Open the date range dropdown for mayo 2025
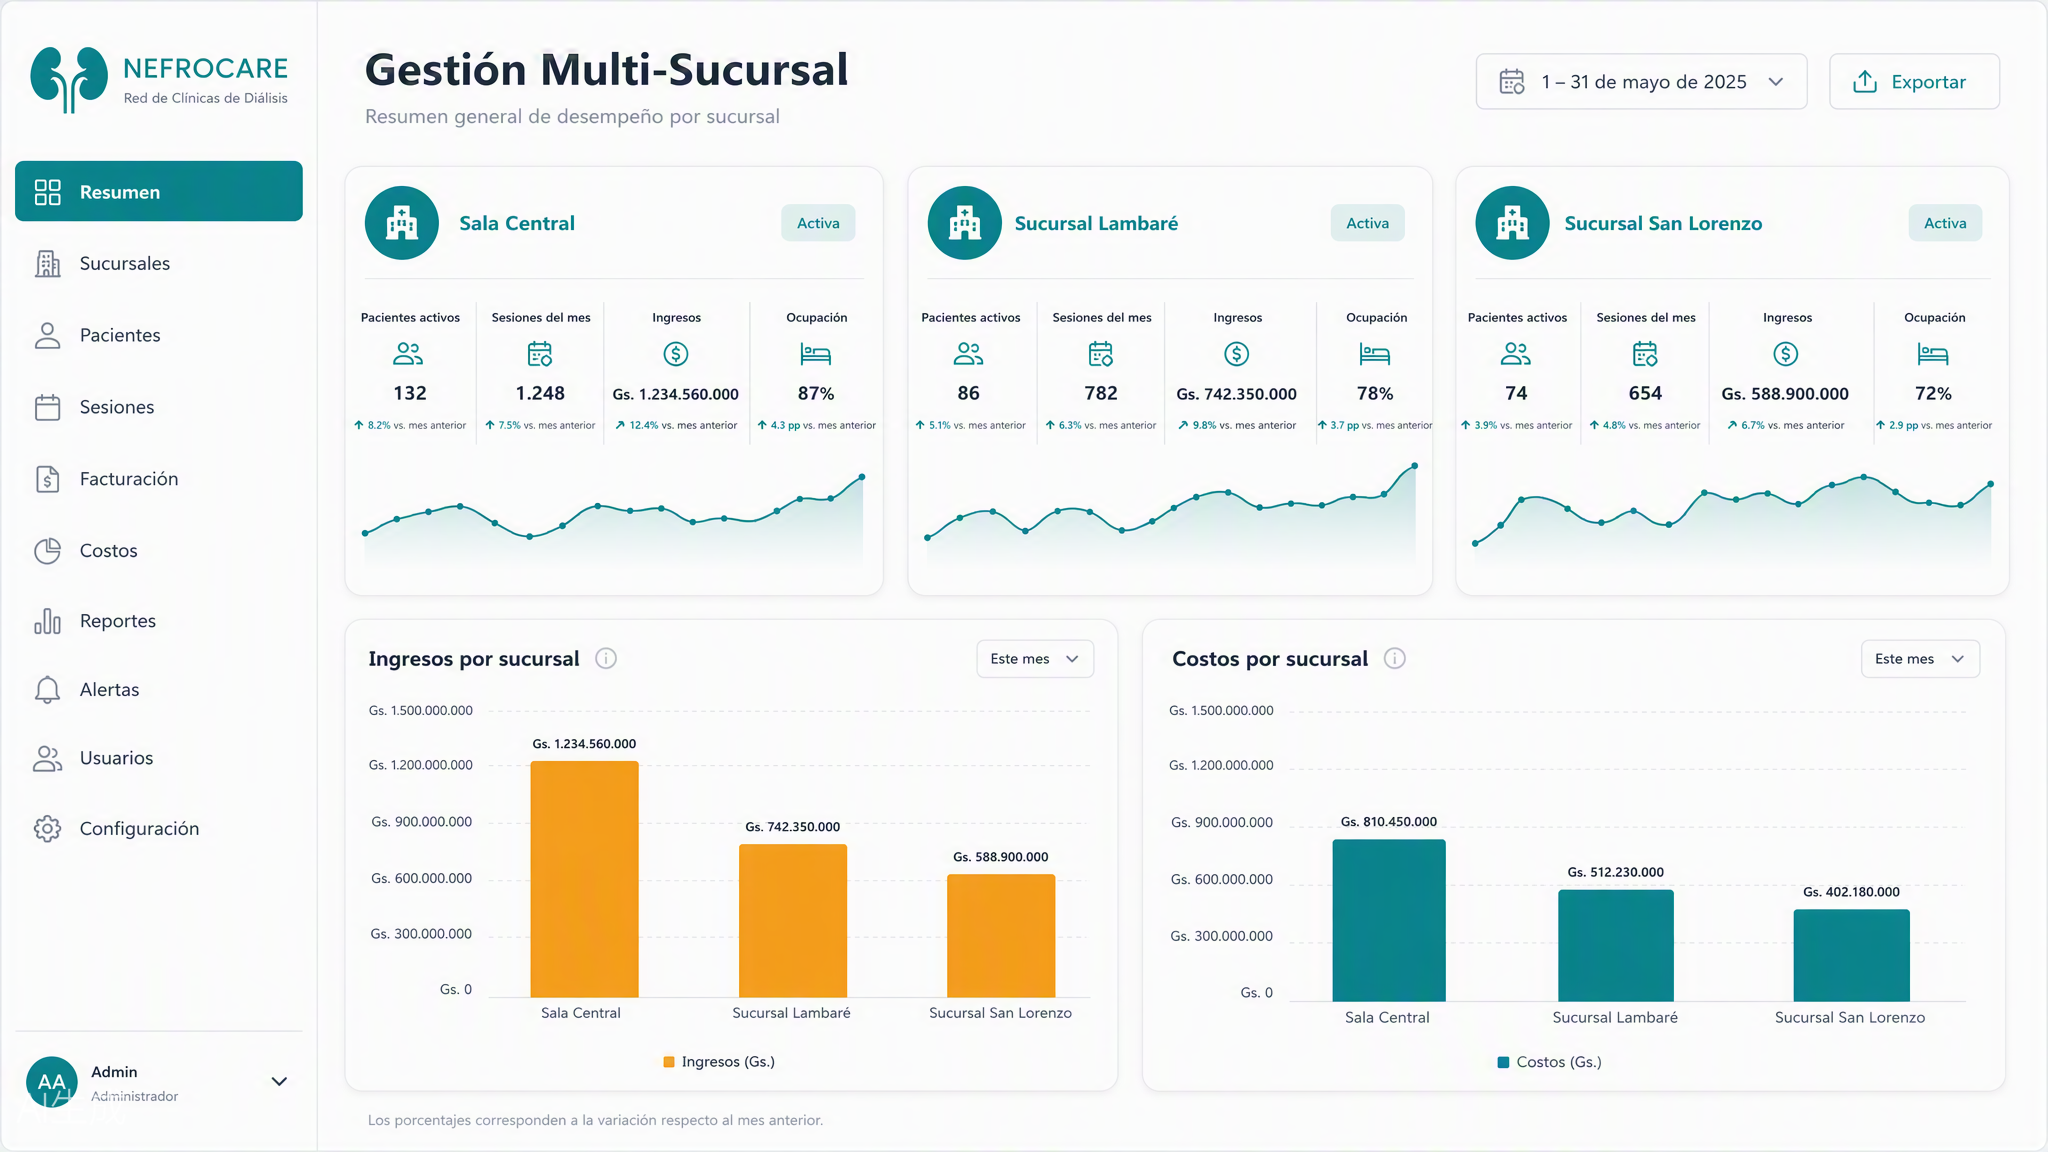The image size is (2048, 1152). click(x=1641, y=82)
